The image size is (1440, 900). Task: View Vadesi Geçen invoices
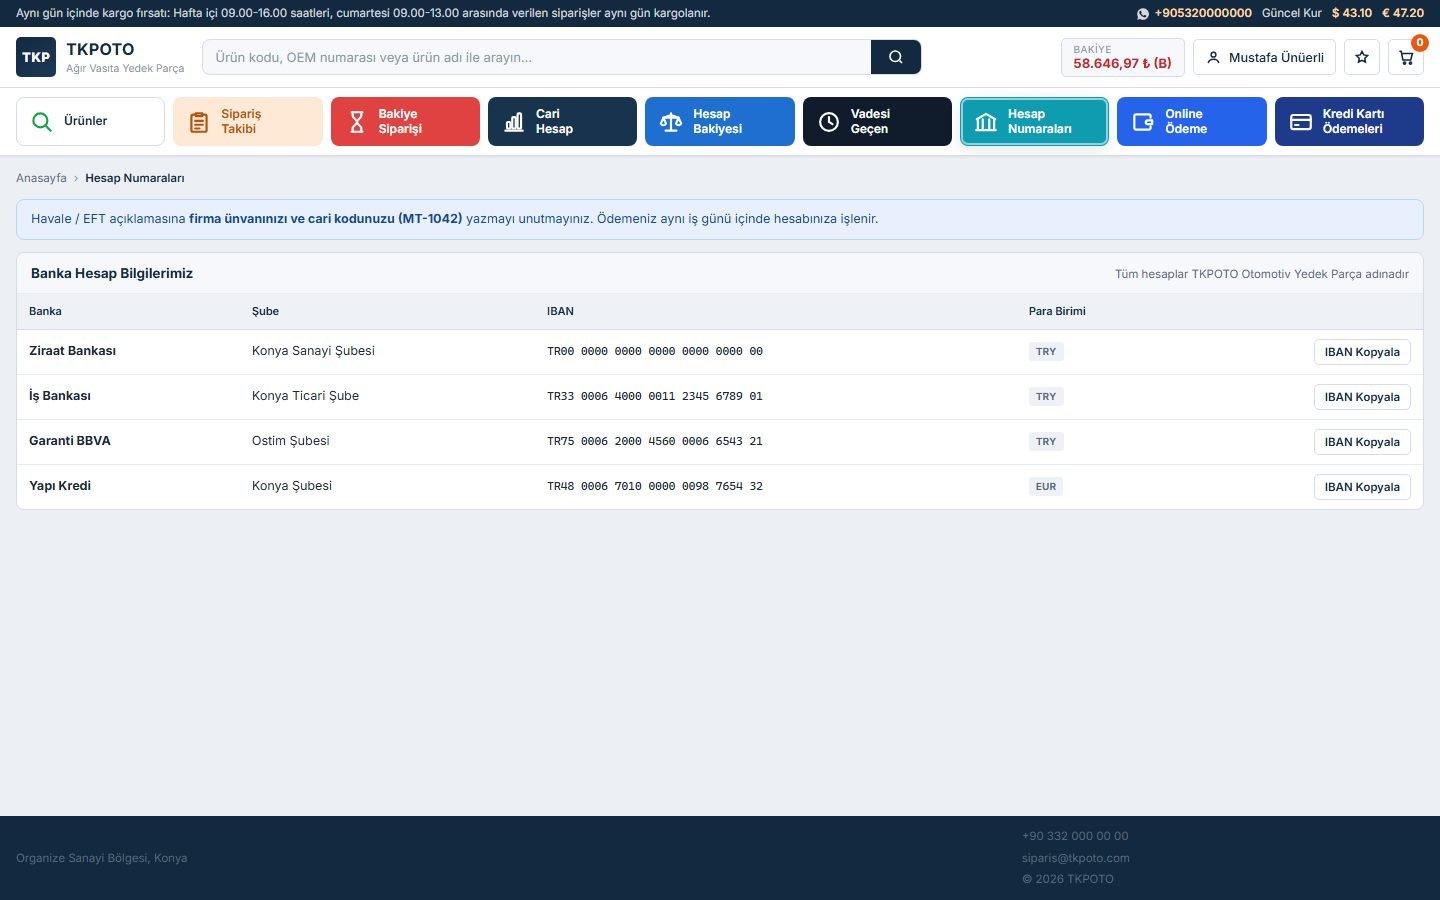877,121
